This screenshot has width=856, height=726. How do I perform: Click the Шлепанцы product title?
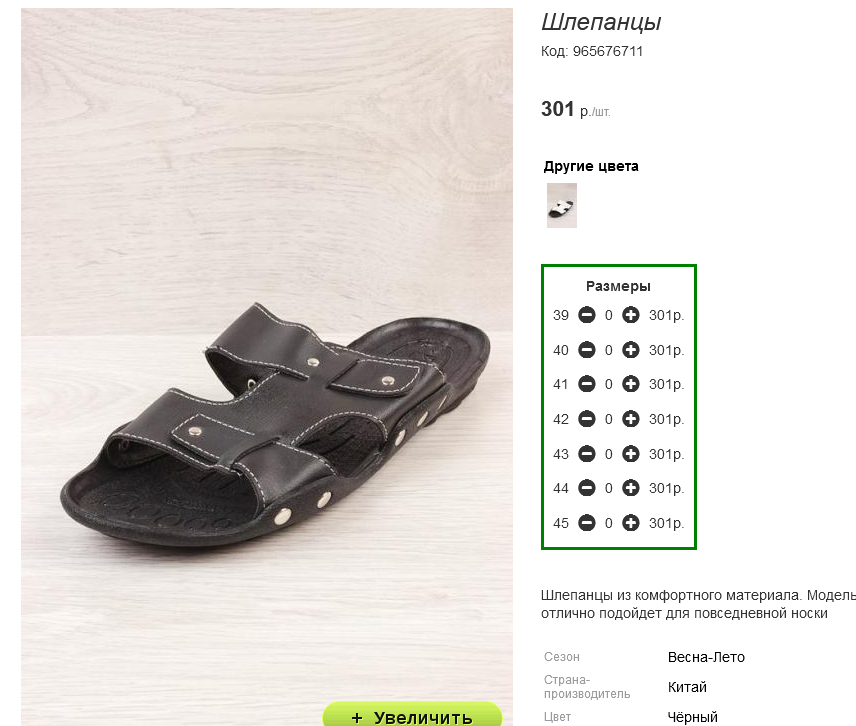[601, 22]
